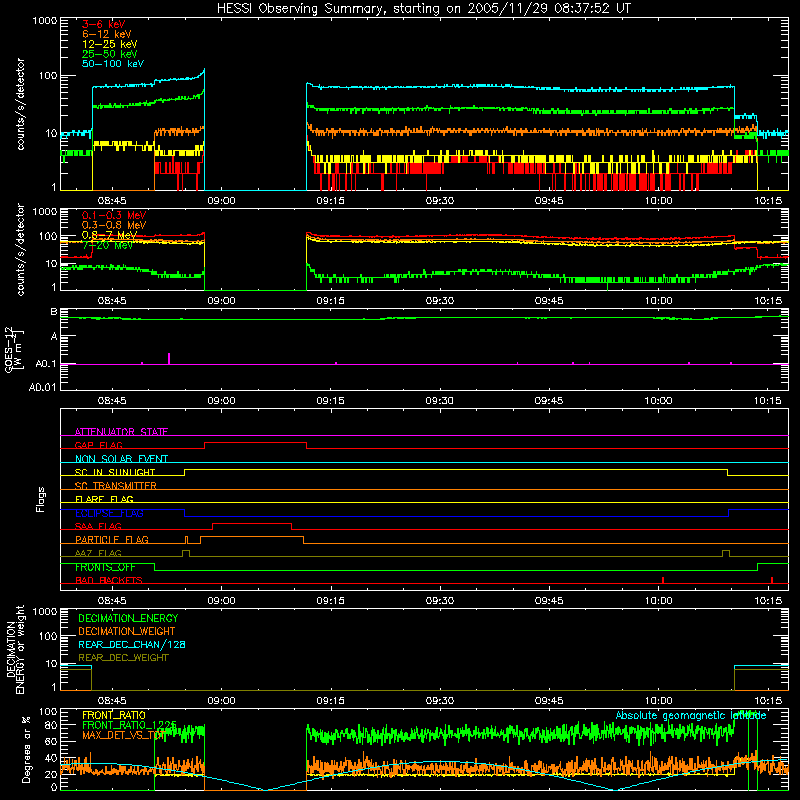Select the orange 6-12 keV legend label
The height and width of the screenshot is (800, 800).
106,34
